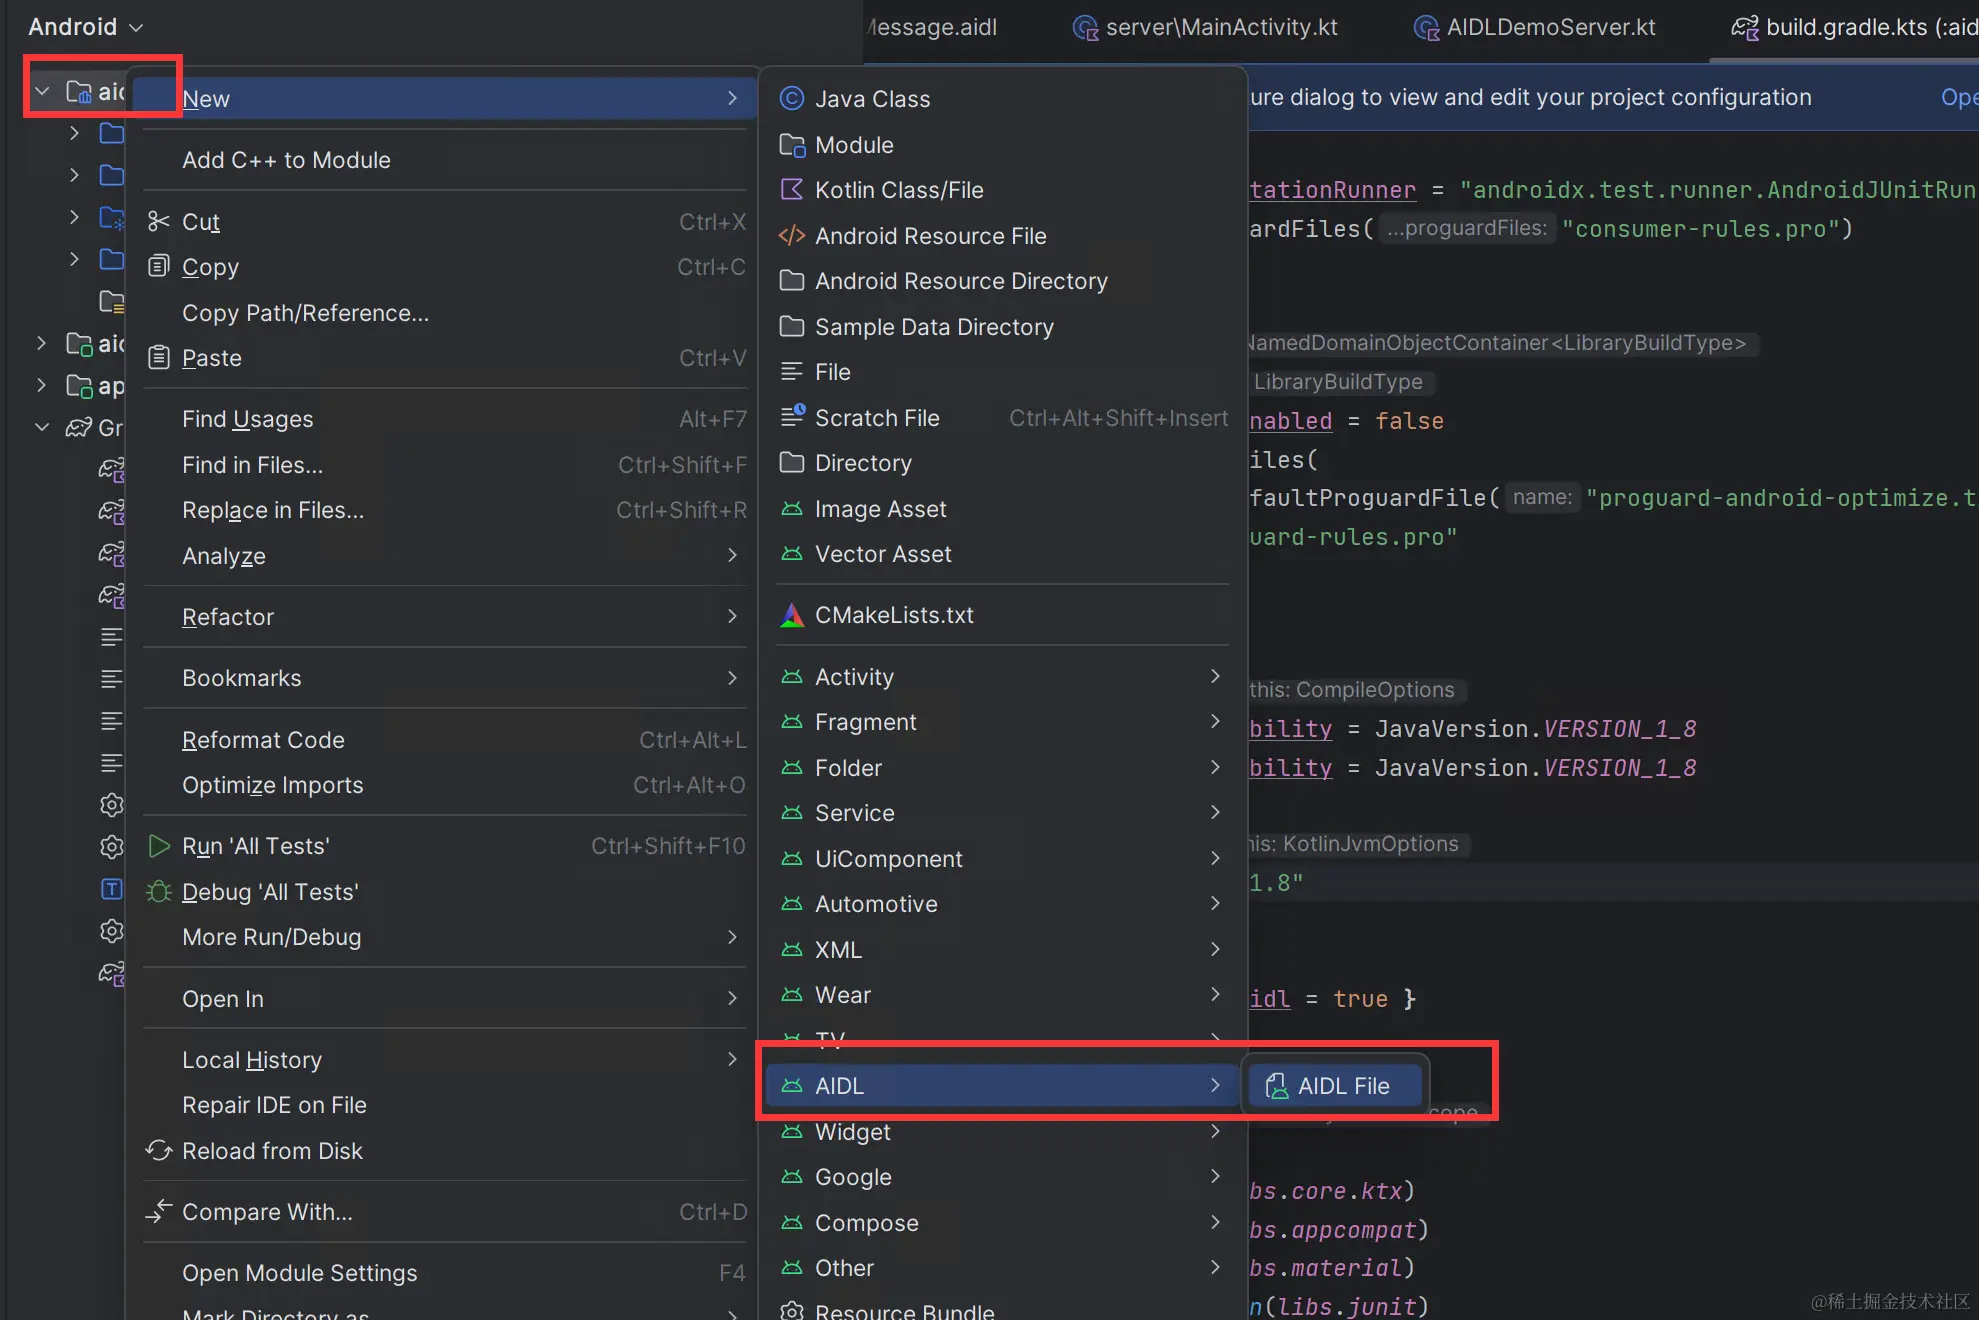
Task: Click the Cut scissors icon
Action: click(158, 221)
